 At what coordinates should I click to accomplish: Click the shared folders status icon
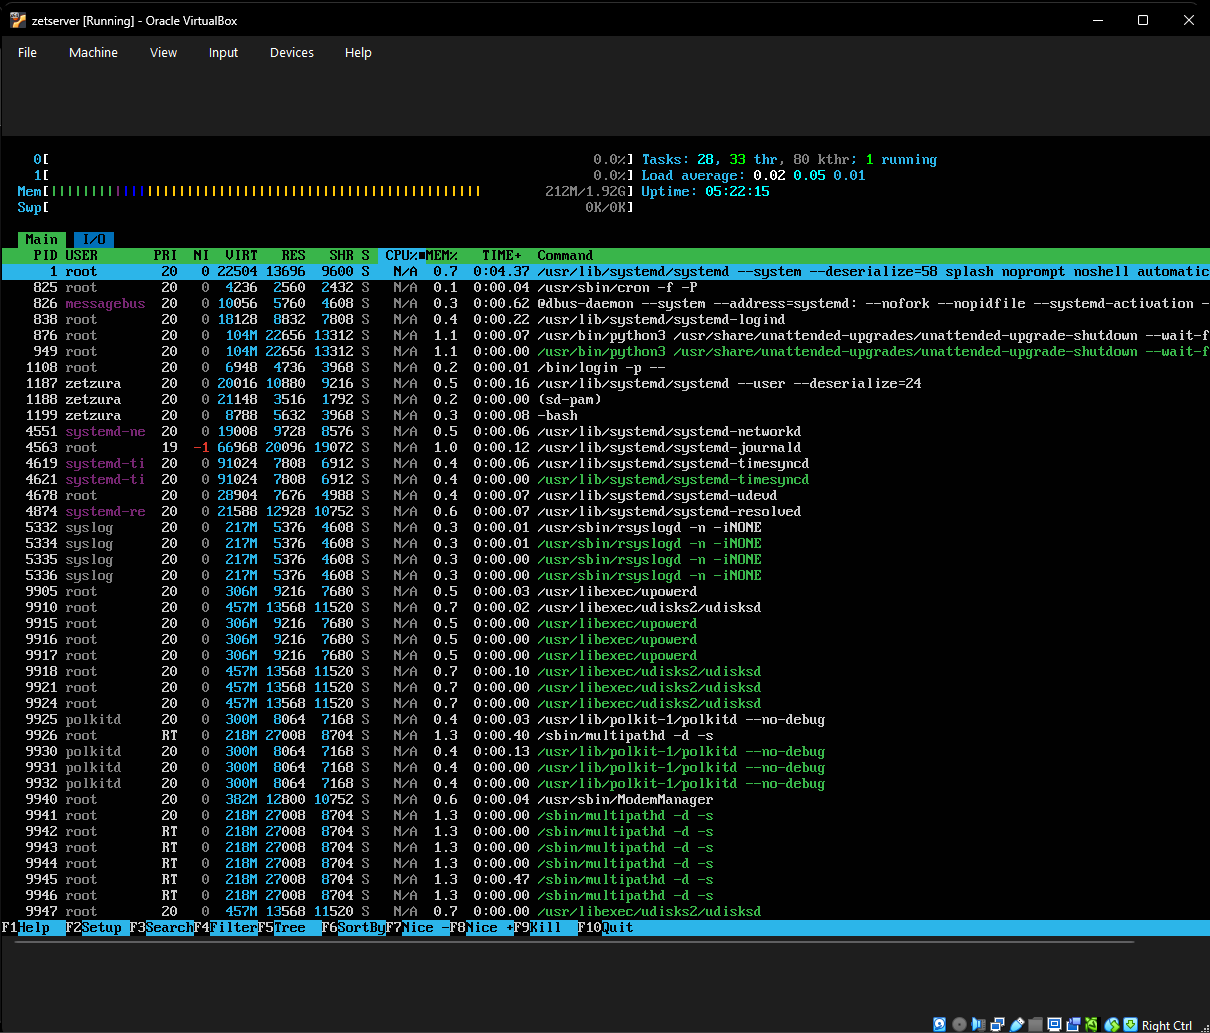click(1036, 1024)
